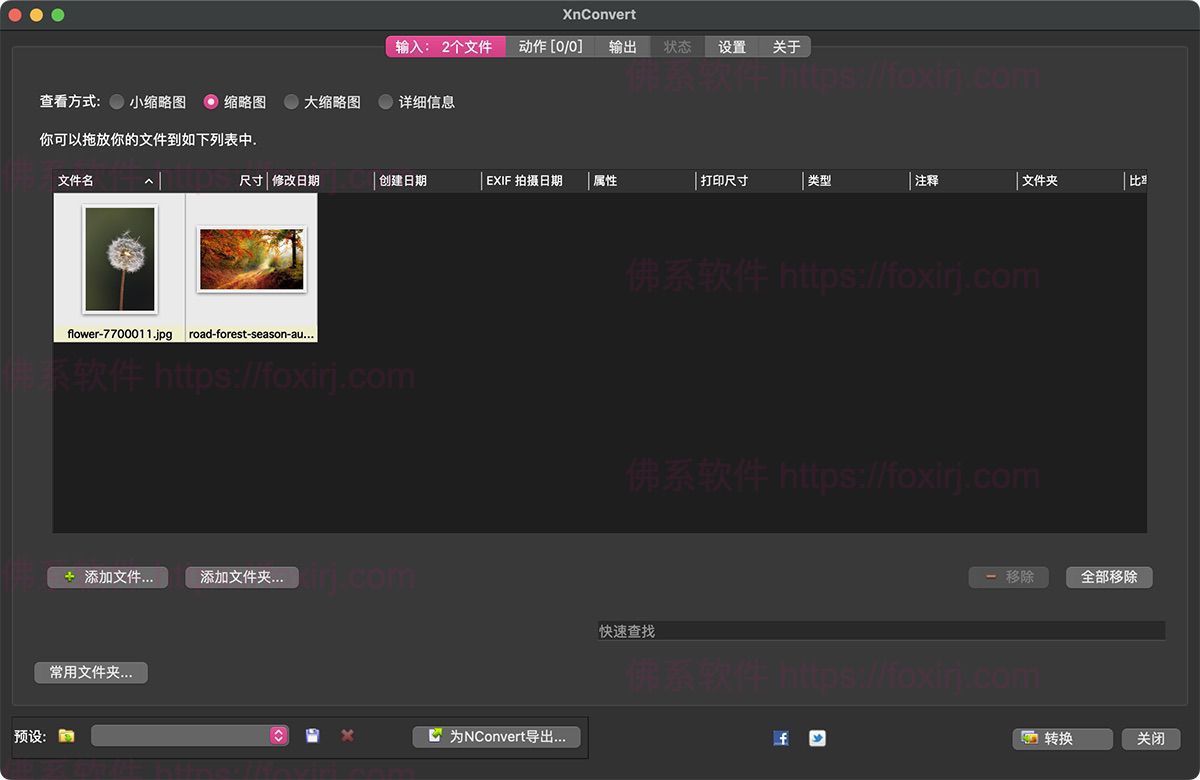Screen dimensions: 1200x780
Task: Click the Facebook share icon
Action: 781,737
